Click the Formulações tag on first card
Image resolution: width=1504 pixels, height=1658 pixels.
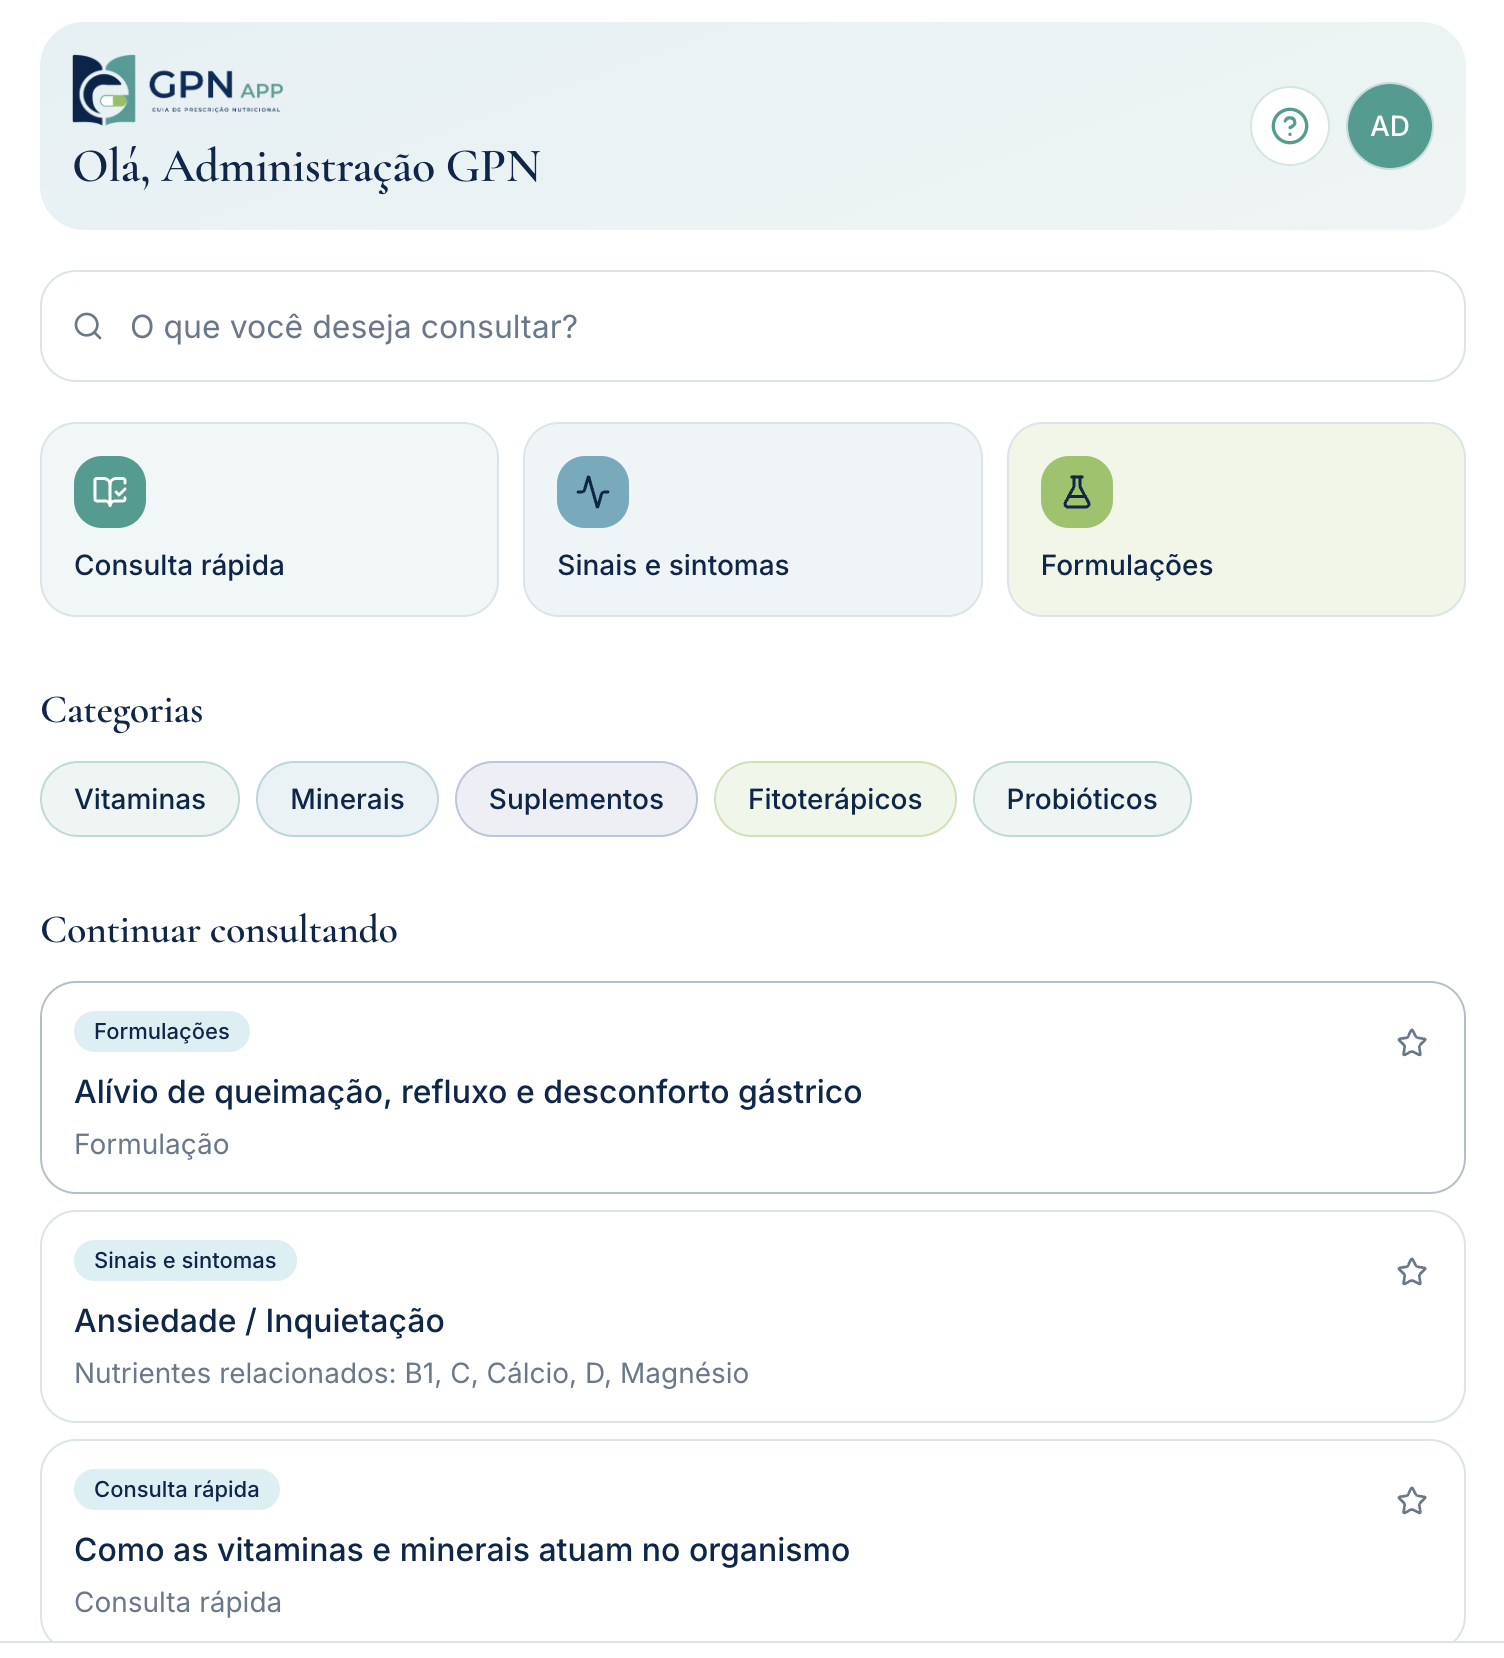[x=162, y=1031]
